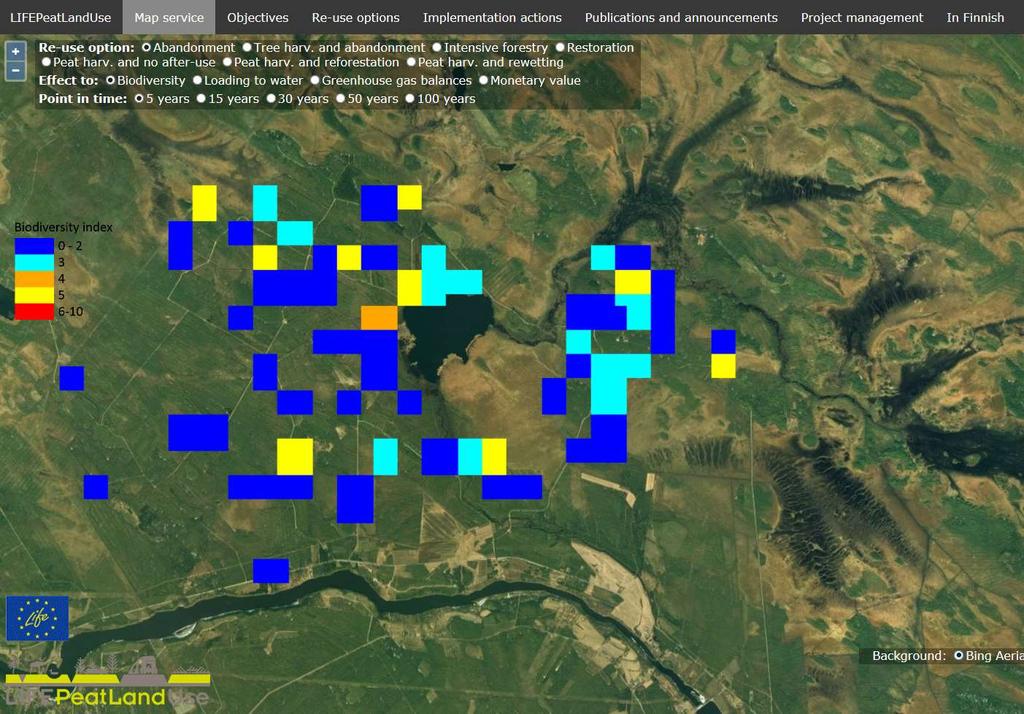1024x714 pixels.
Task: Select Intensive forestry re-use option
Action: tap(437, 48)
